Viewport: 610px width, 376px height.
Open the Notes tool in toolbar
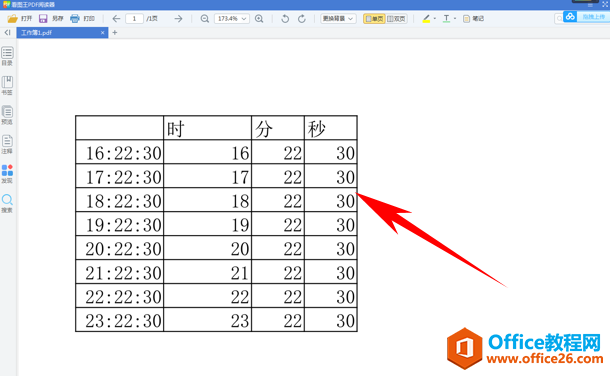click(x=473, y=18)
